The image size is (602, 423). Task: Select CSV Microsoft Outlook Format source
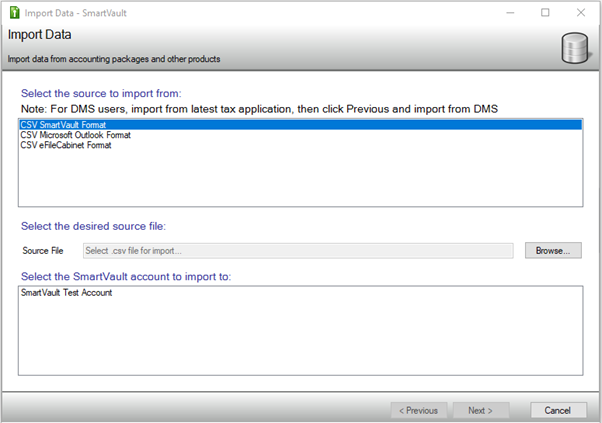pos(76,135)
